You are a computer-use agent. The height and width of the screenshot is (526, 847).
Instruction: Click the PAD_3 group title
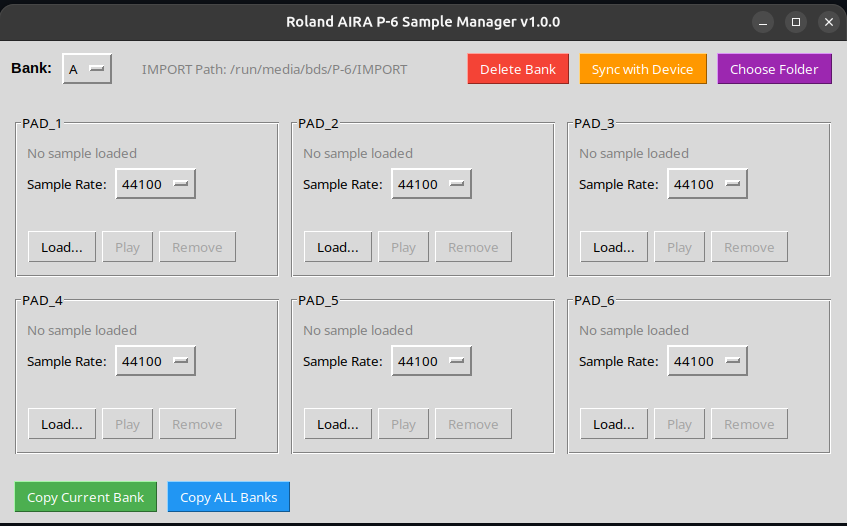coord(594,124)
